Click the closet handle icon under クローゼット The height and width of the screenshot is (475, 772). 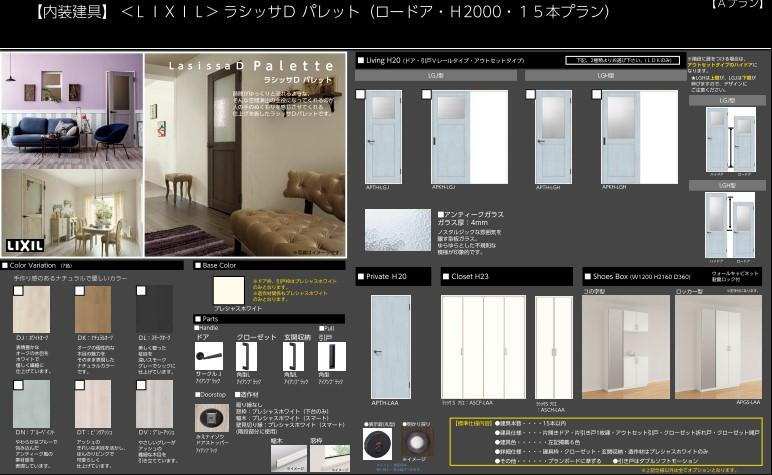click(246, 356)
